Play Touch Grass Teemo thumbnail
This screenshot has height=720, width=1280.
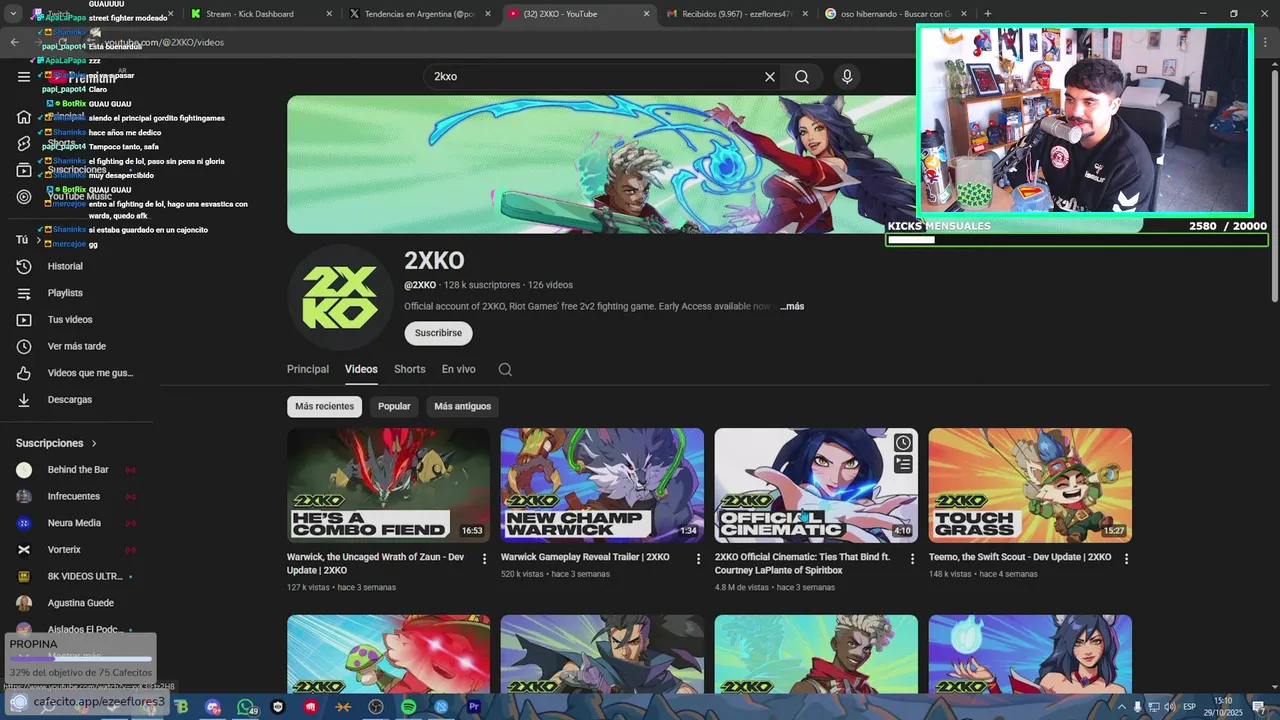(1030, 486)
